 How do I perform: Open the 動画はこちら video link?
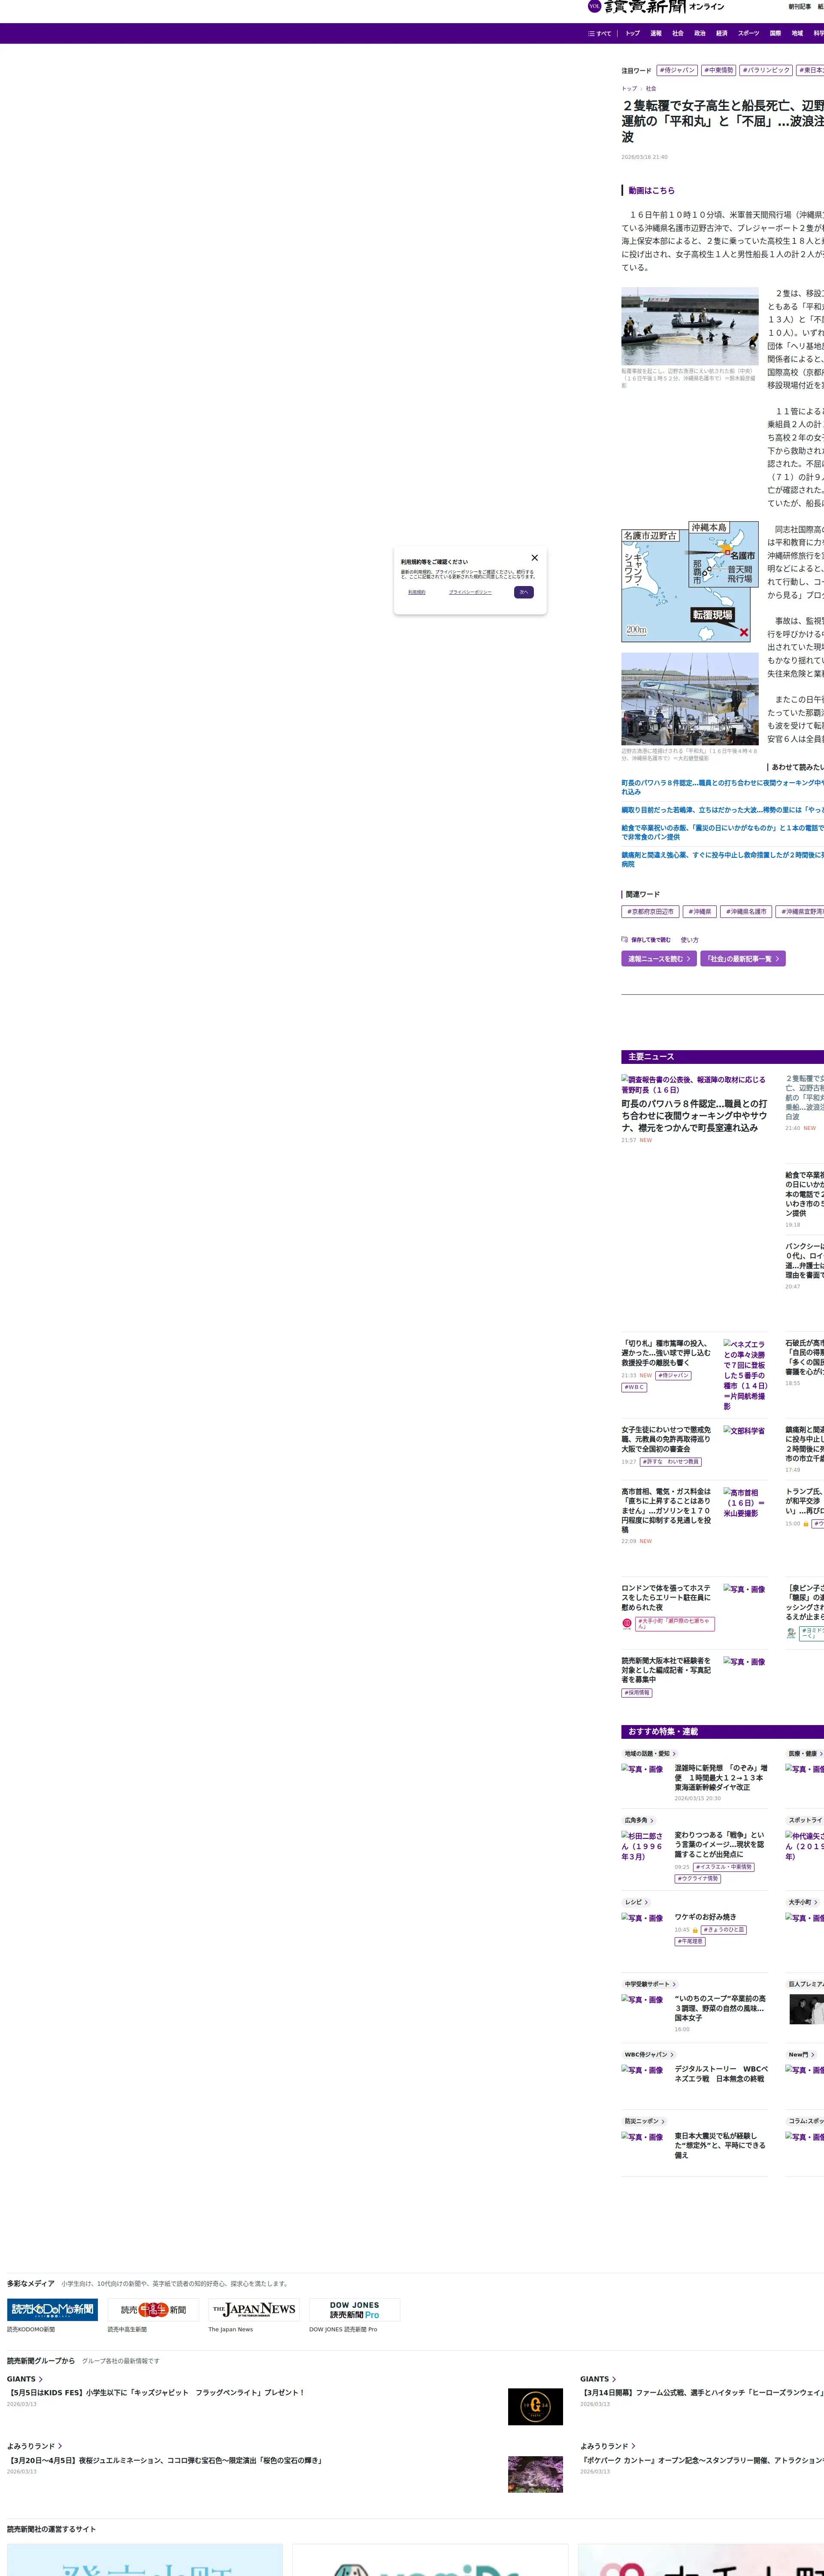(x=651, y=190)
